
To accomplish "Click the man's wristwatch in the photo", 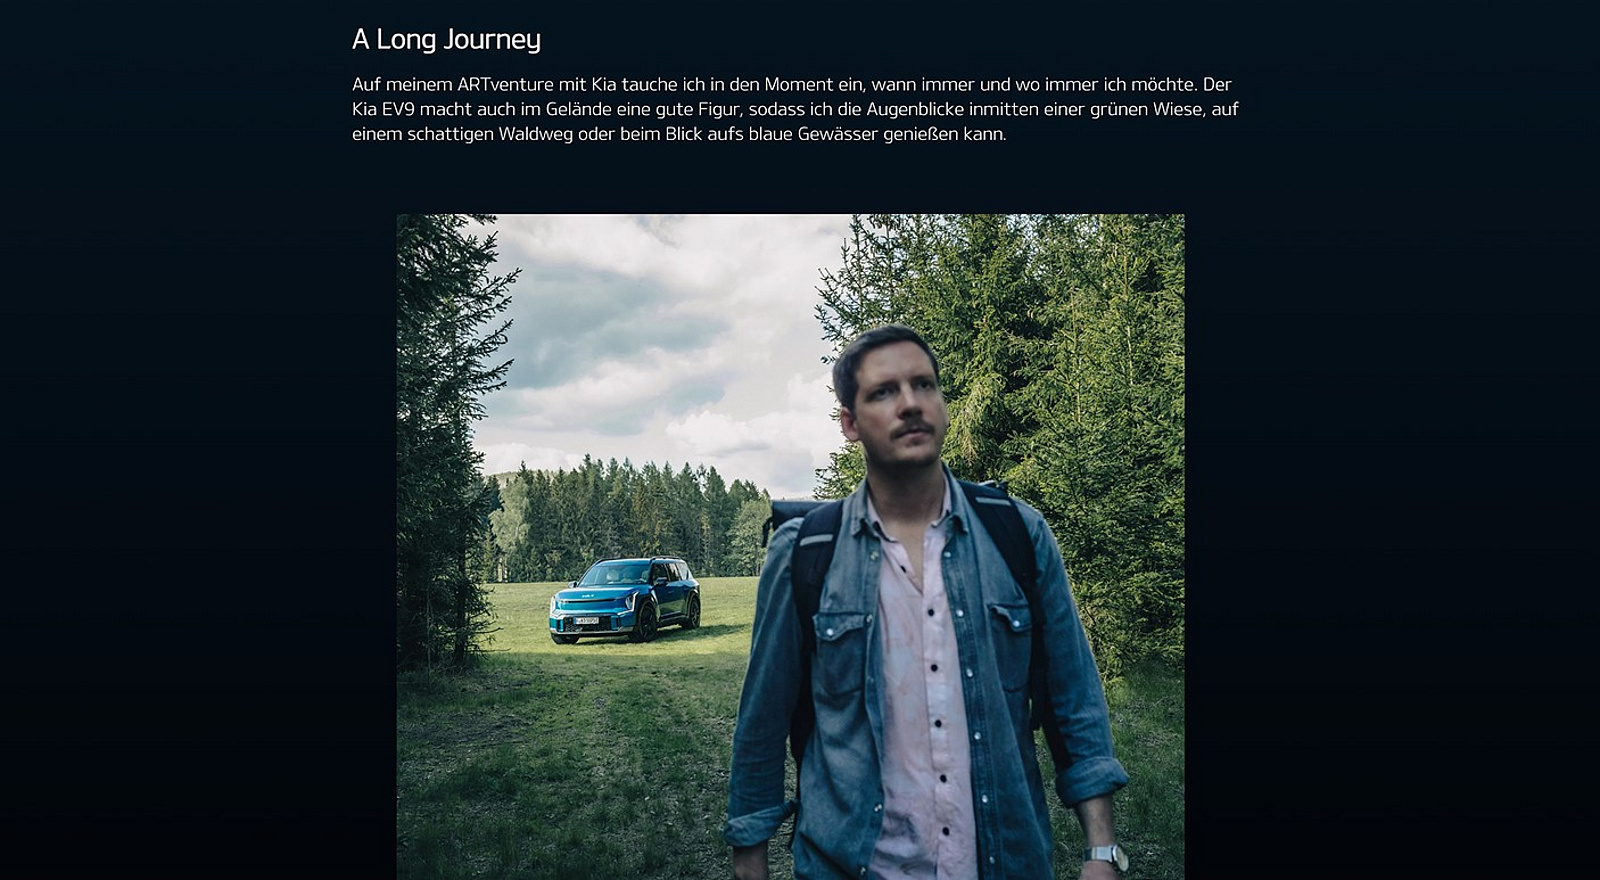I will (x=1104, y=856).
